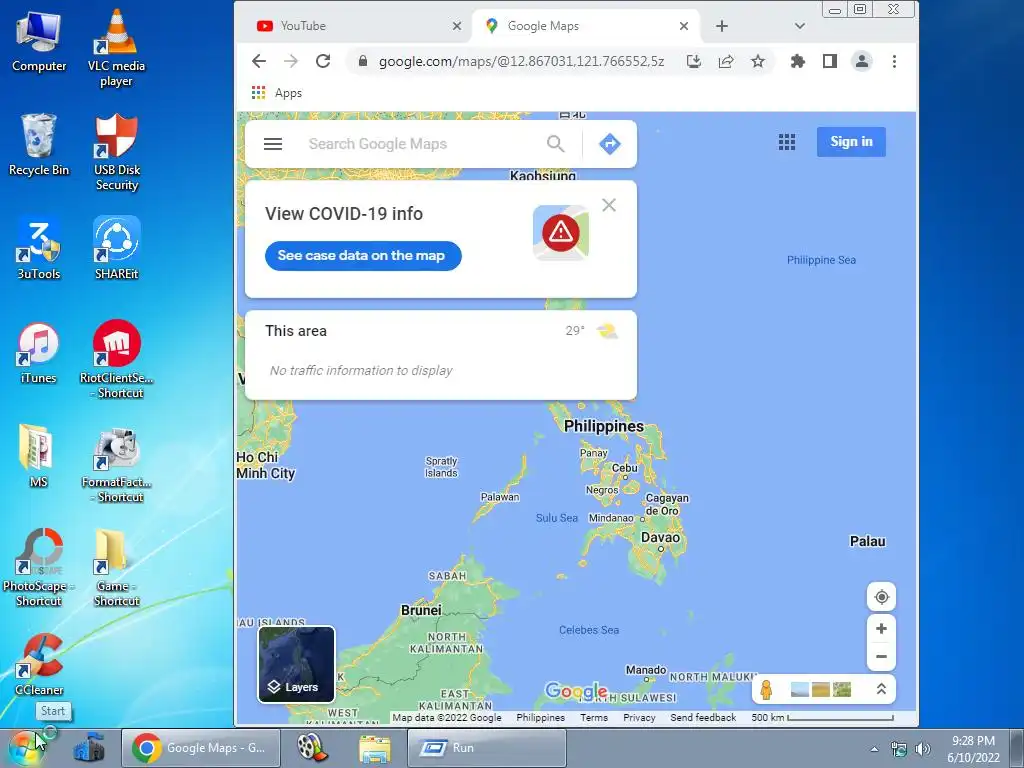Click the weather icon in This area card
1024x768 pixels.
tap(607, 330)
